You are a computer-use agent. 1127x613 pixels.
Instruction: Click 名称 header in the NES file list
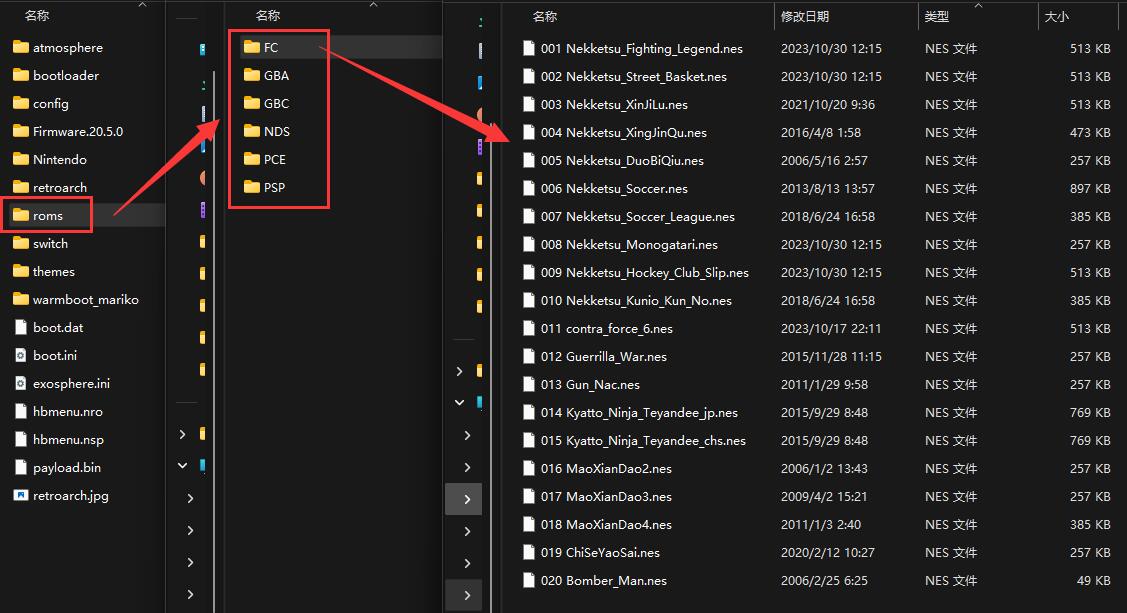545,17
